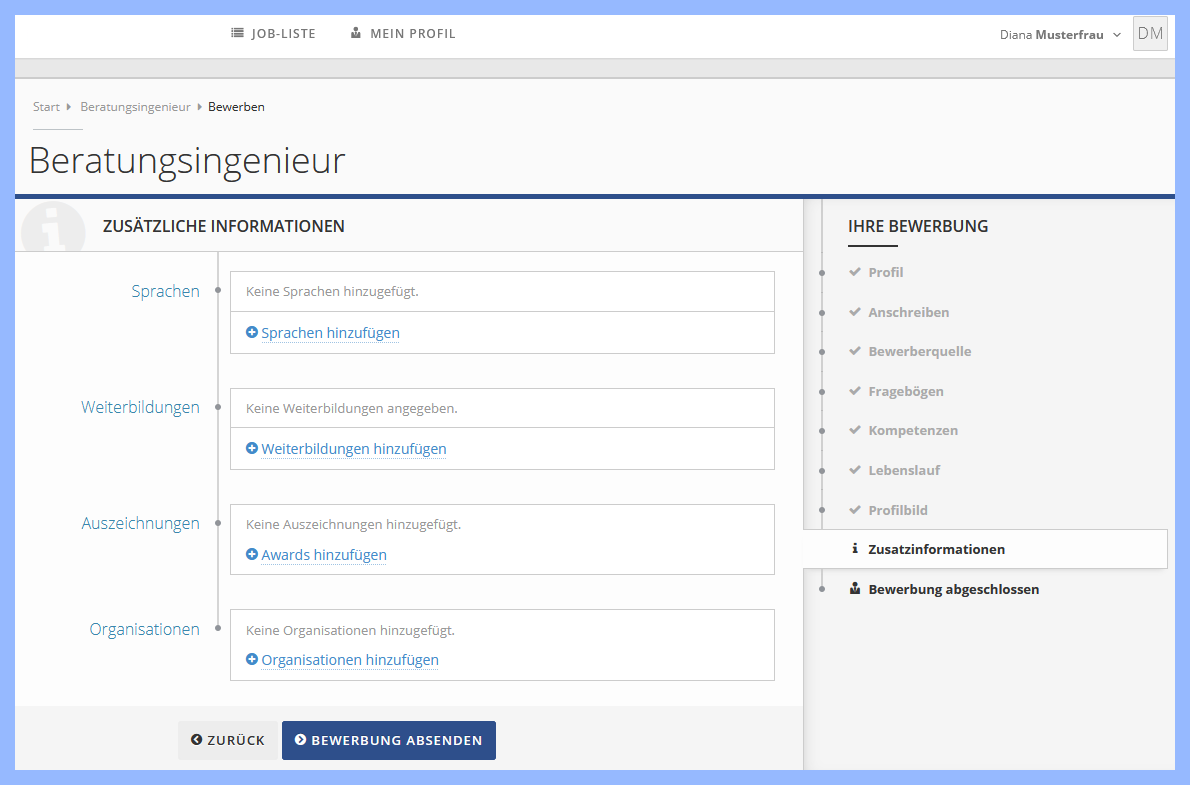Screen dimensions: 1190x785
Task: Click the plus icon for Awards hinzufügen
Action: click(252, 554)
